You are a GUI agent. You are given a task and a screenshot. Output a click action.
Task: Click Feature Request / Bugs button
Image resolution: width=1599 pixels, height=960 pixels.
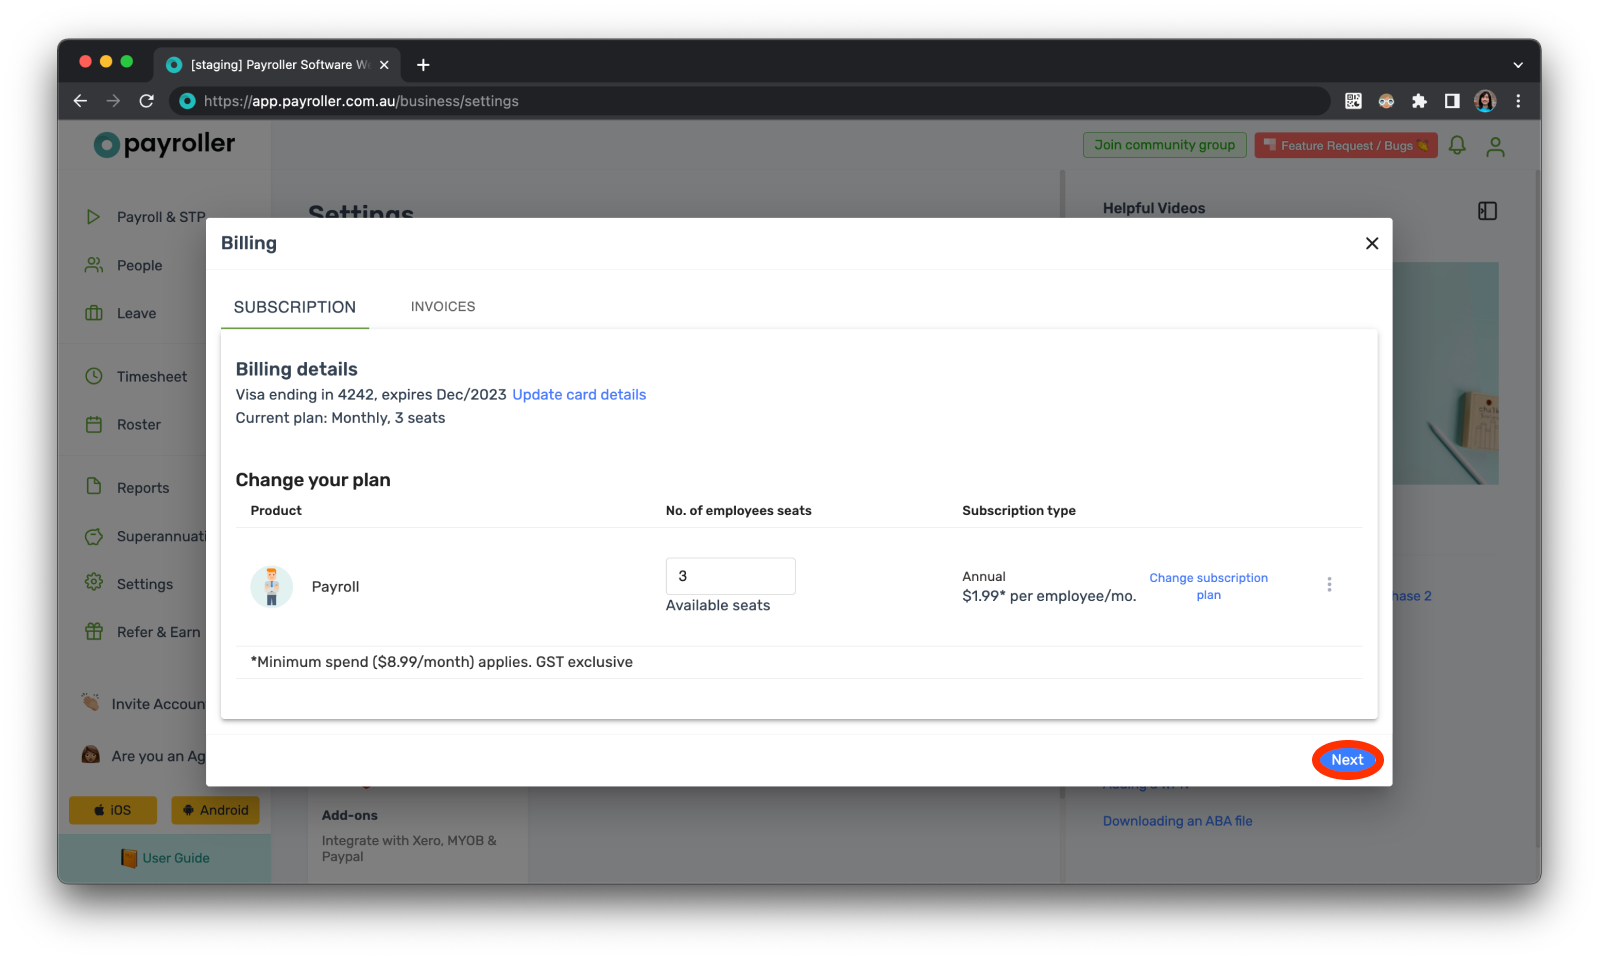1346,146
